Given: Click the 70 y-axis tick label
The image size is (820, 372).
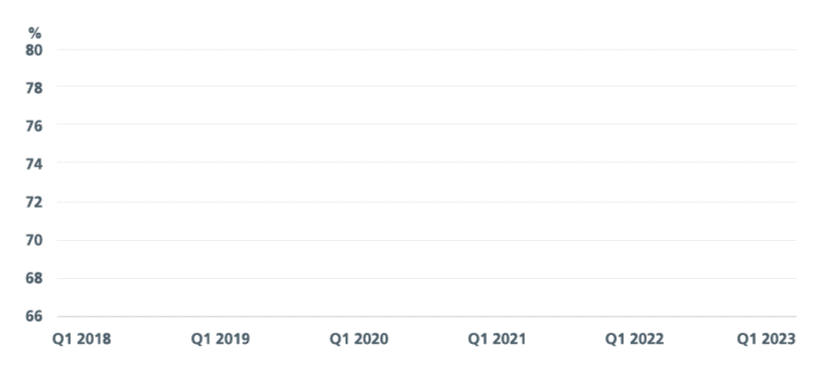Looking at the screenshot, I should tap(34, 240).
